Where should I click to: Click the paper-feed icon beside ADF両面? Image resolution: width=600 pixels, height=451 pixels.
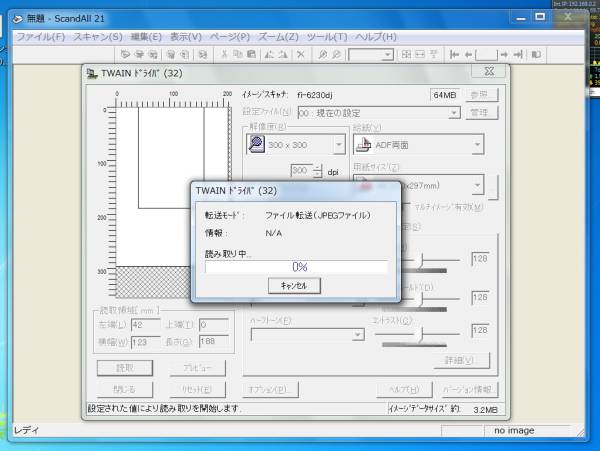(x=364, y=144)
